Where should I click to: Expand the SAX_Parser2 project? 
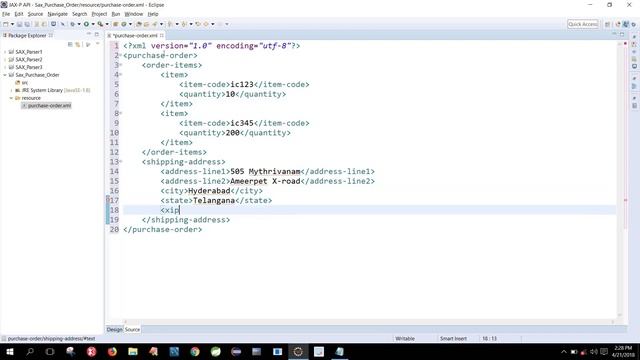click(x=5, y=60)
